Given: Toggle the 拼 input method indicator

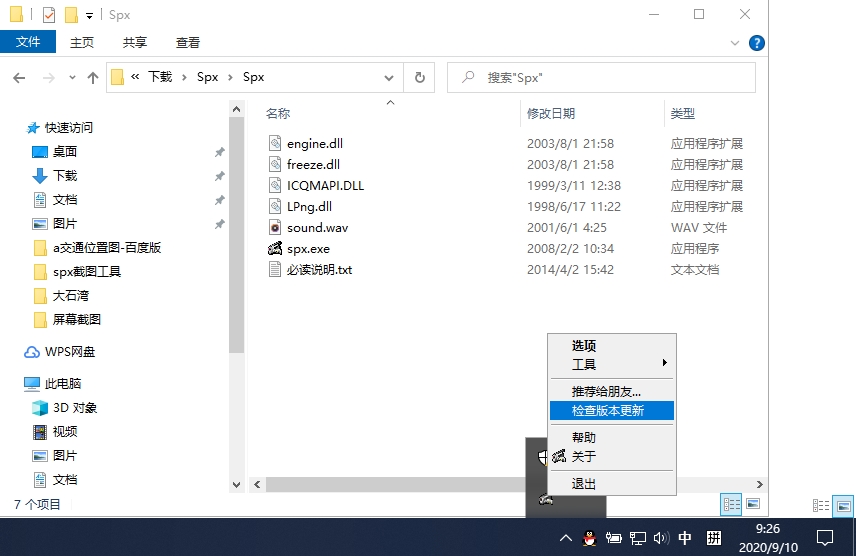Looking at the screenshot, I should [x=714, y=538].
